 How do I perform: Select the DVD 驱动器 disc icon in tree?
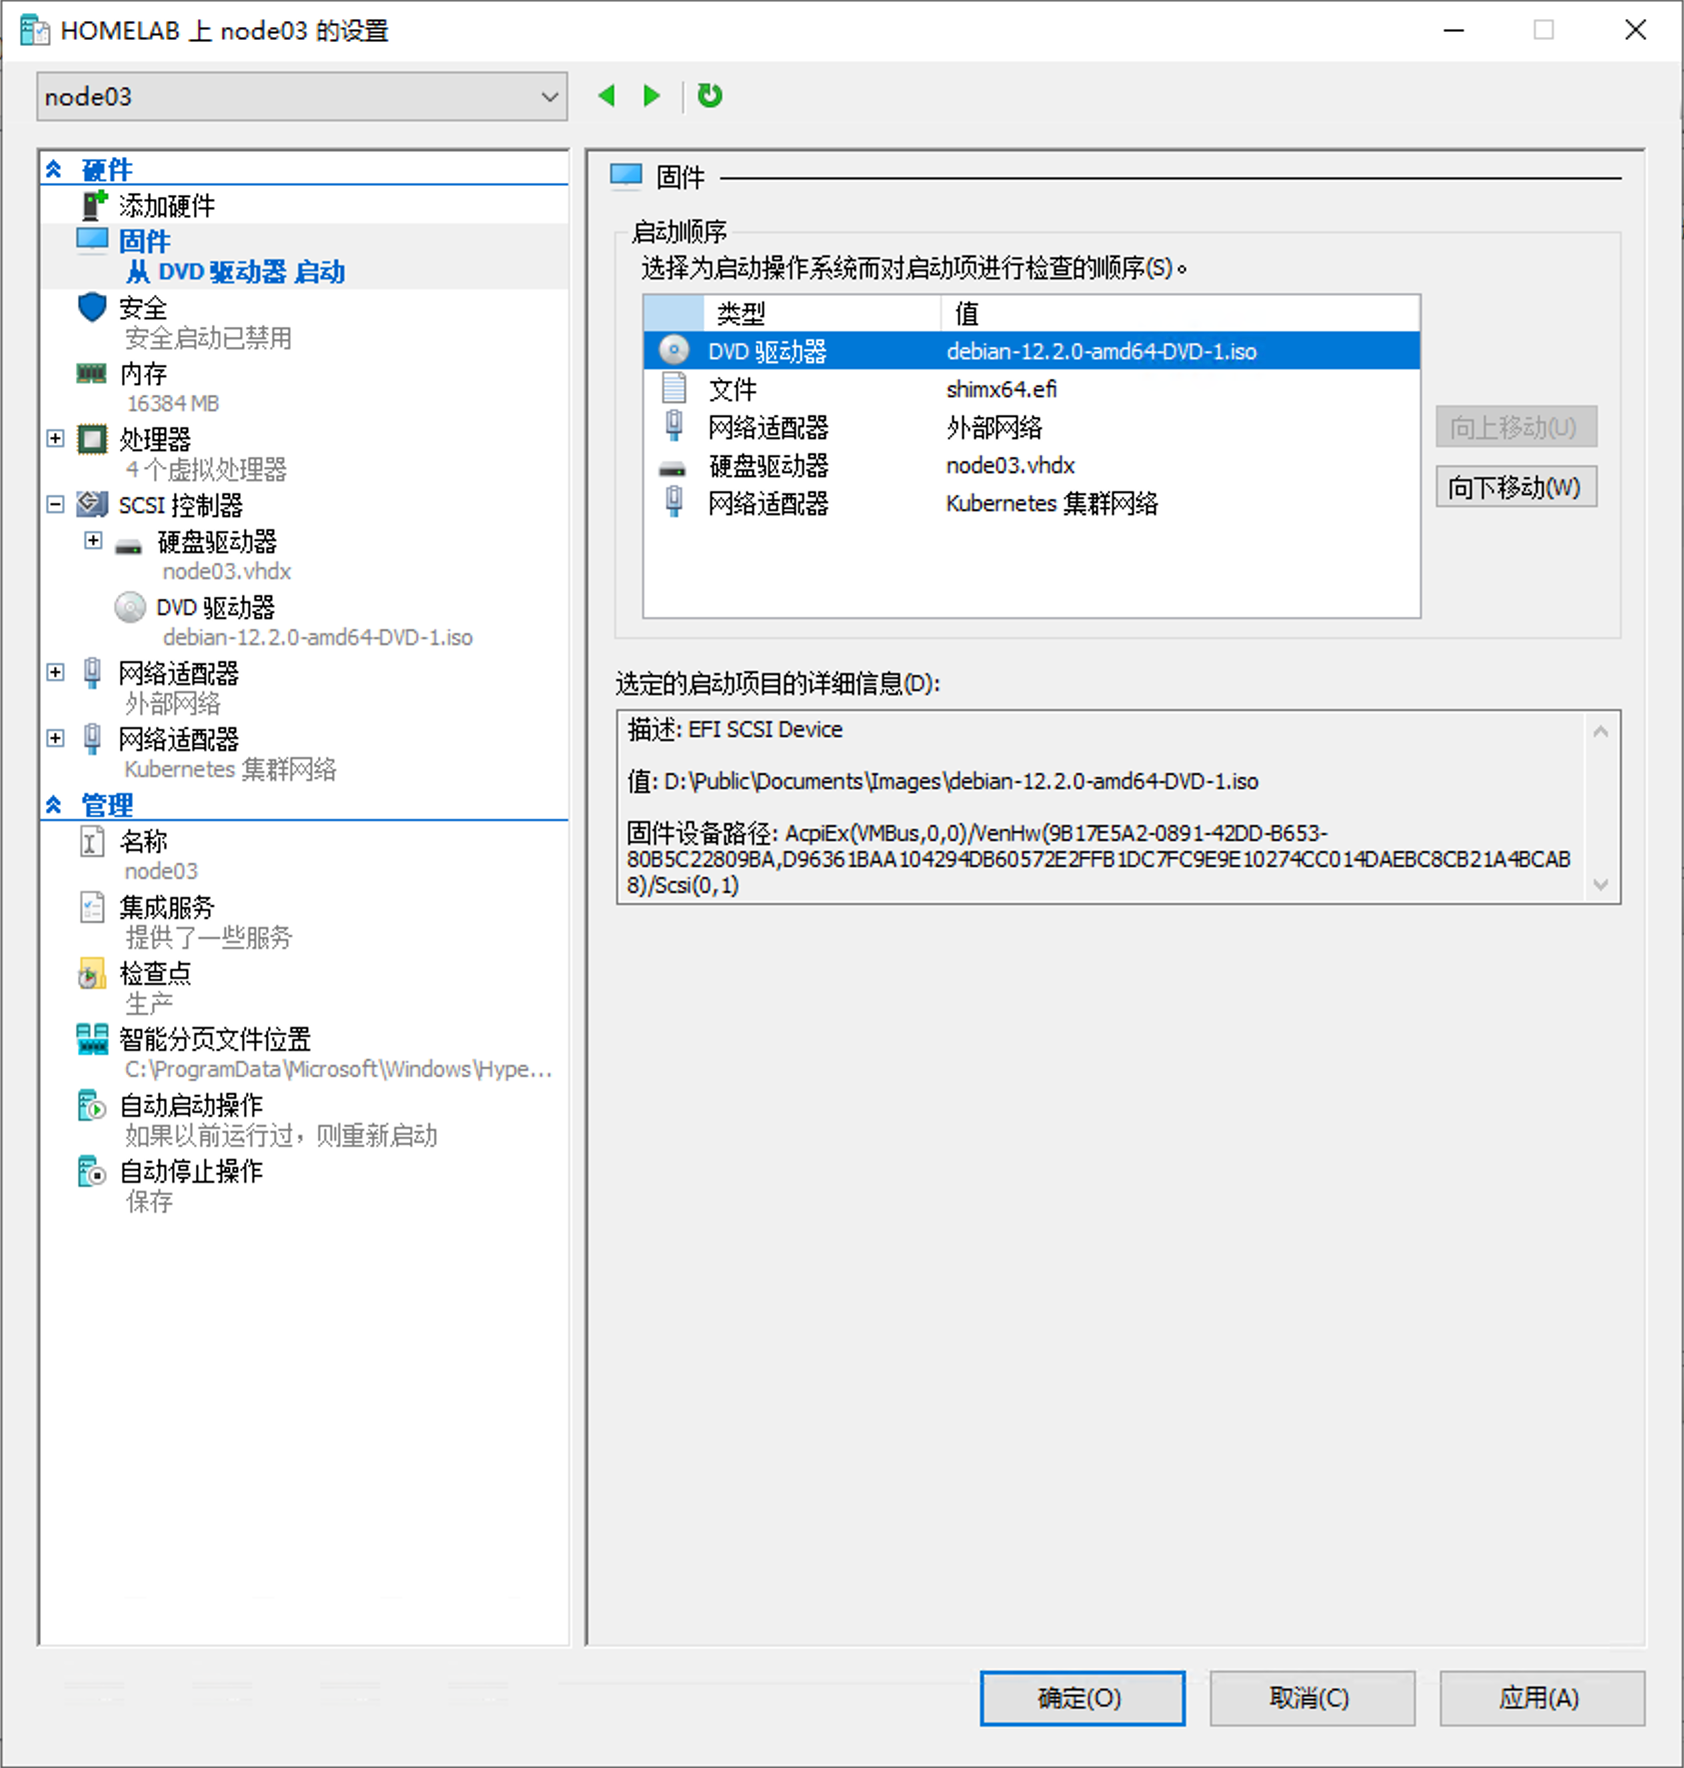click(130, 607)
